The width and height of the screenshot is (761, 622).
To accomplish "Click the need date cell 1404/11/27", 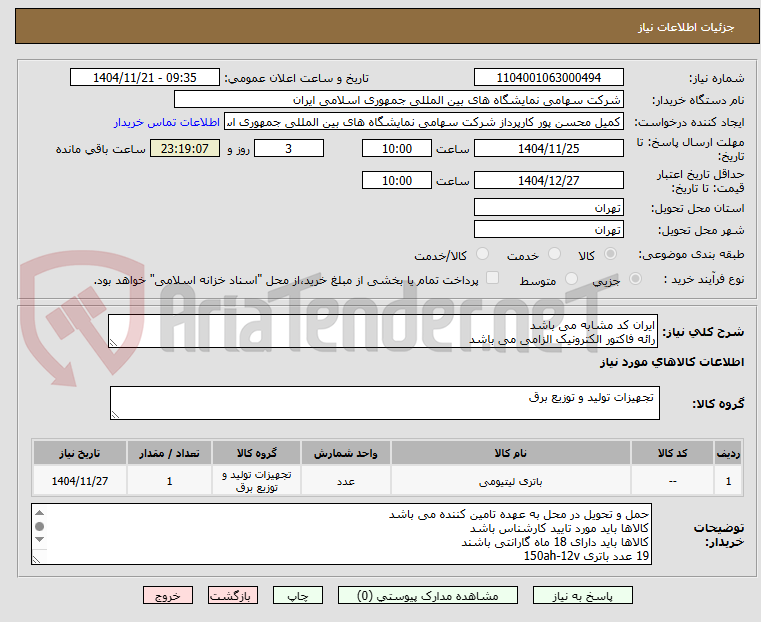I will click(x=80, y=481).
